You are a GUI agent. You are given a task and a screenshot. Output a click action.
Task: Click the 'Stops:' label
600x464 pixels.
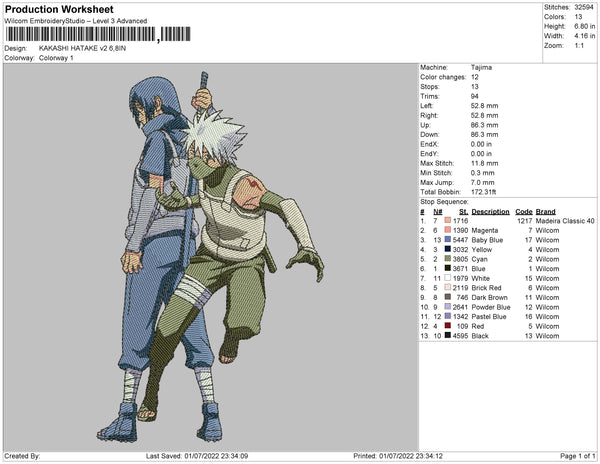pos(430,86)
